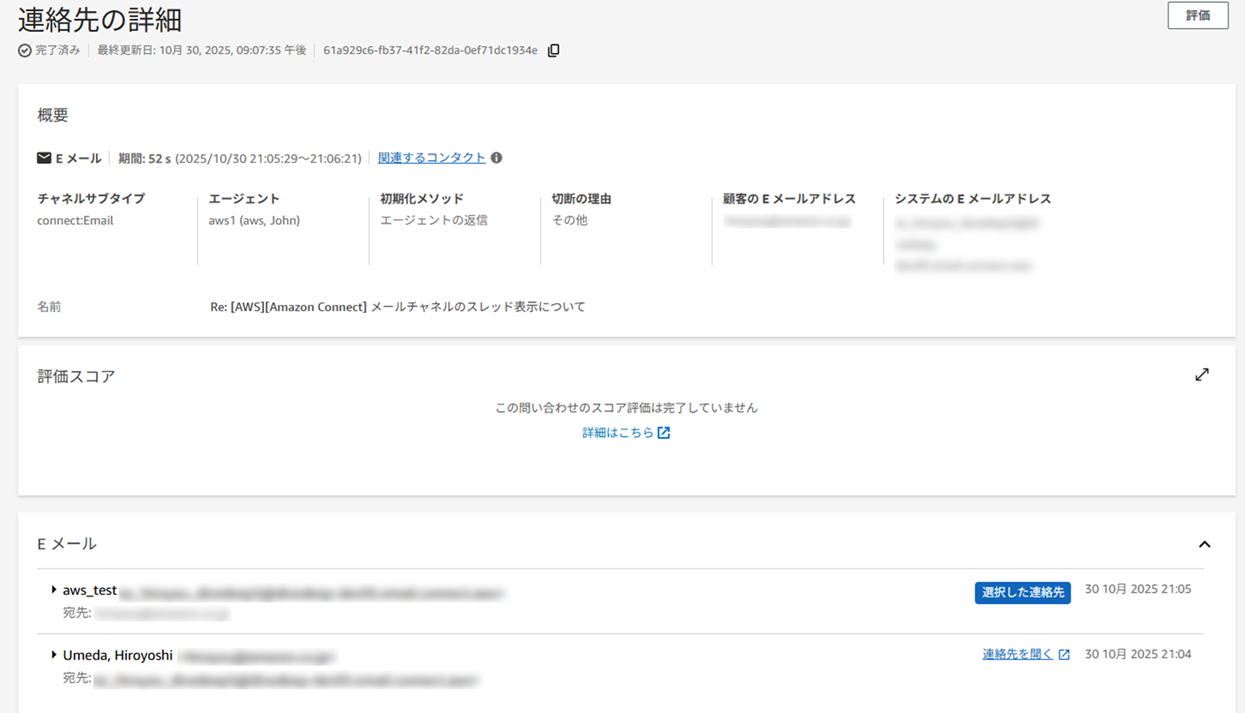
Task: Click the 評価 button
Action: 1197,15
